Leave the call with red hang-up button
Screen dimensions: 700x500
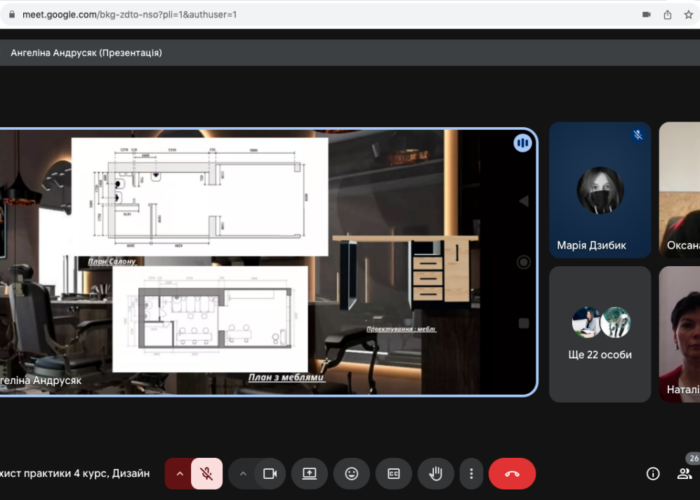[512, 473]
